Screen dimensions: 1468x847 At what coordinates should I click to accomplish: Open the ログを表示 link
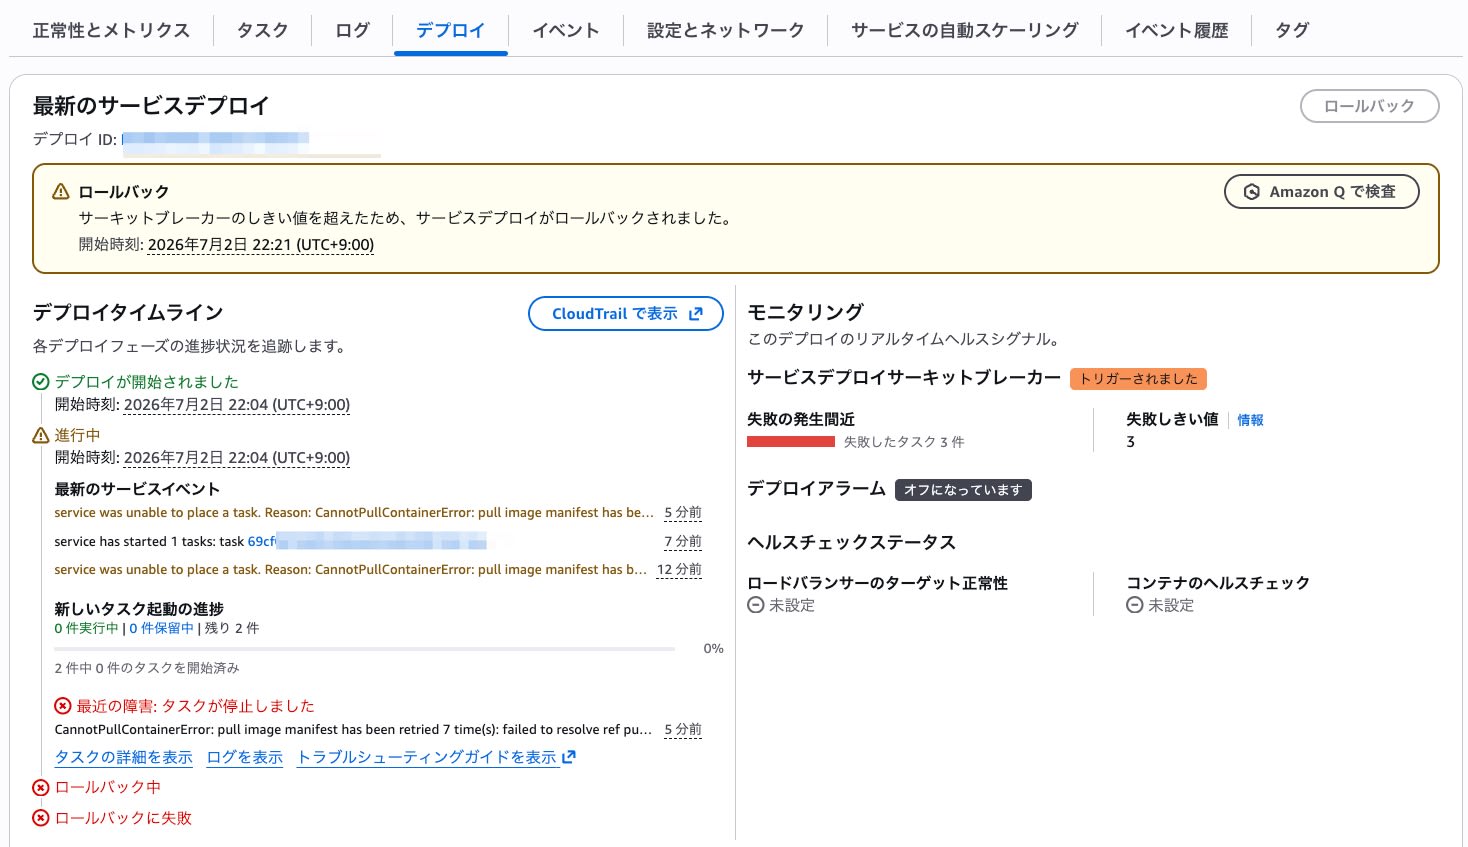pos(245,757)
